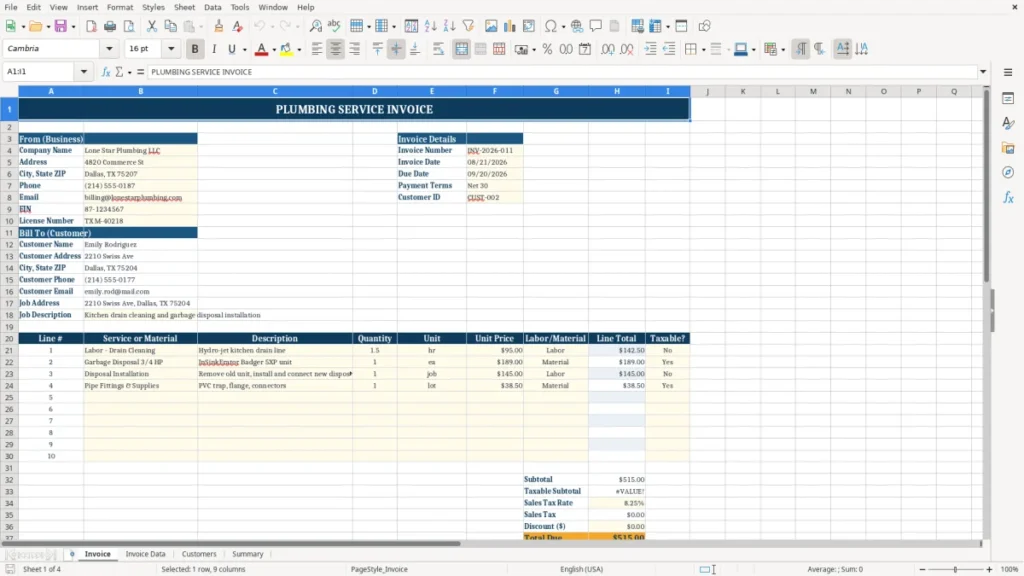Open the sidebar Gallery panel
Image resolution: width=1024 pixels, height=576 pixels.
(x=1008, y=148)
